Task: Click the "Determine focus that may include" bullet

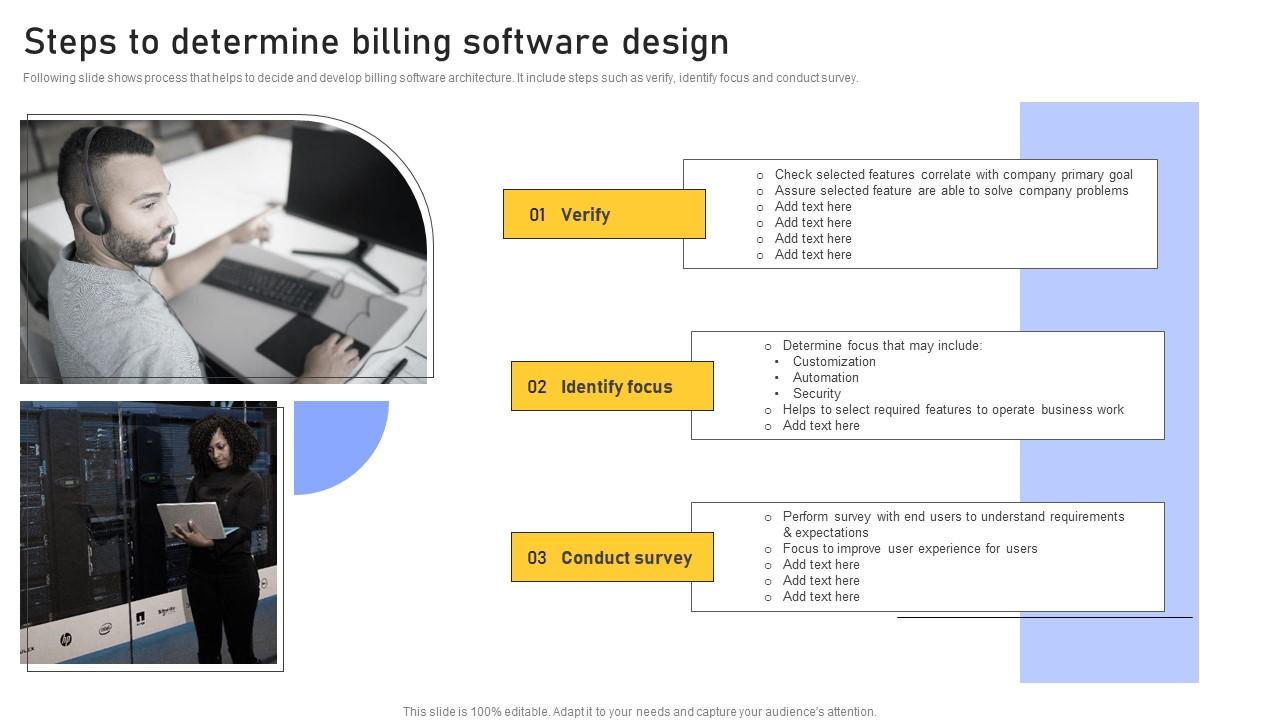Action: tap(882, 346)
